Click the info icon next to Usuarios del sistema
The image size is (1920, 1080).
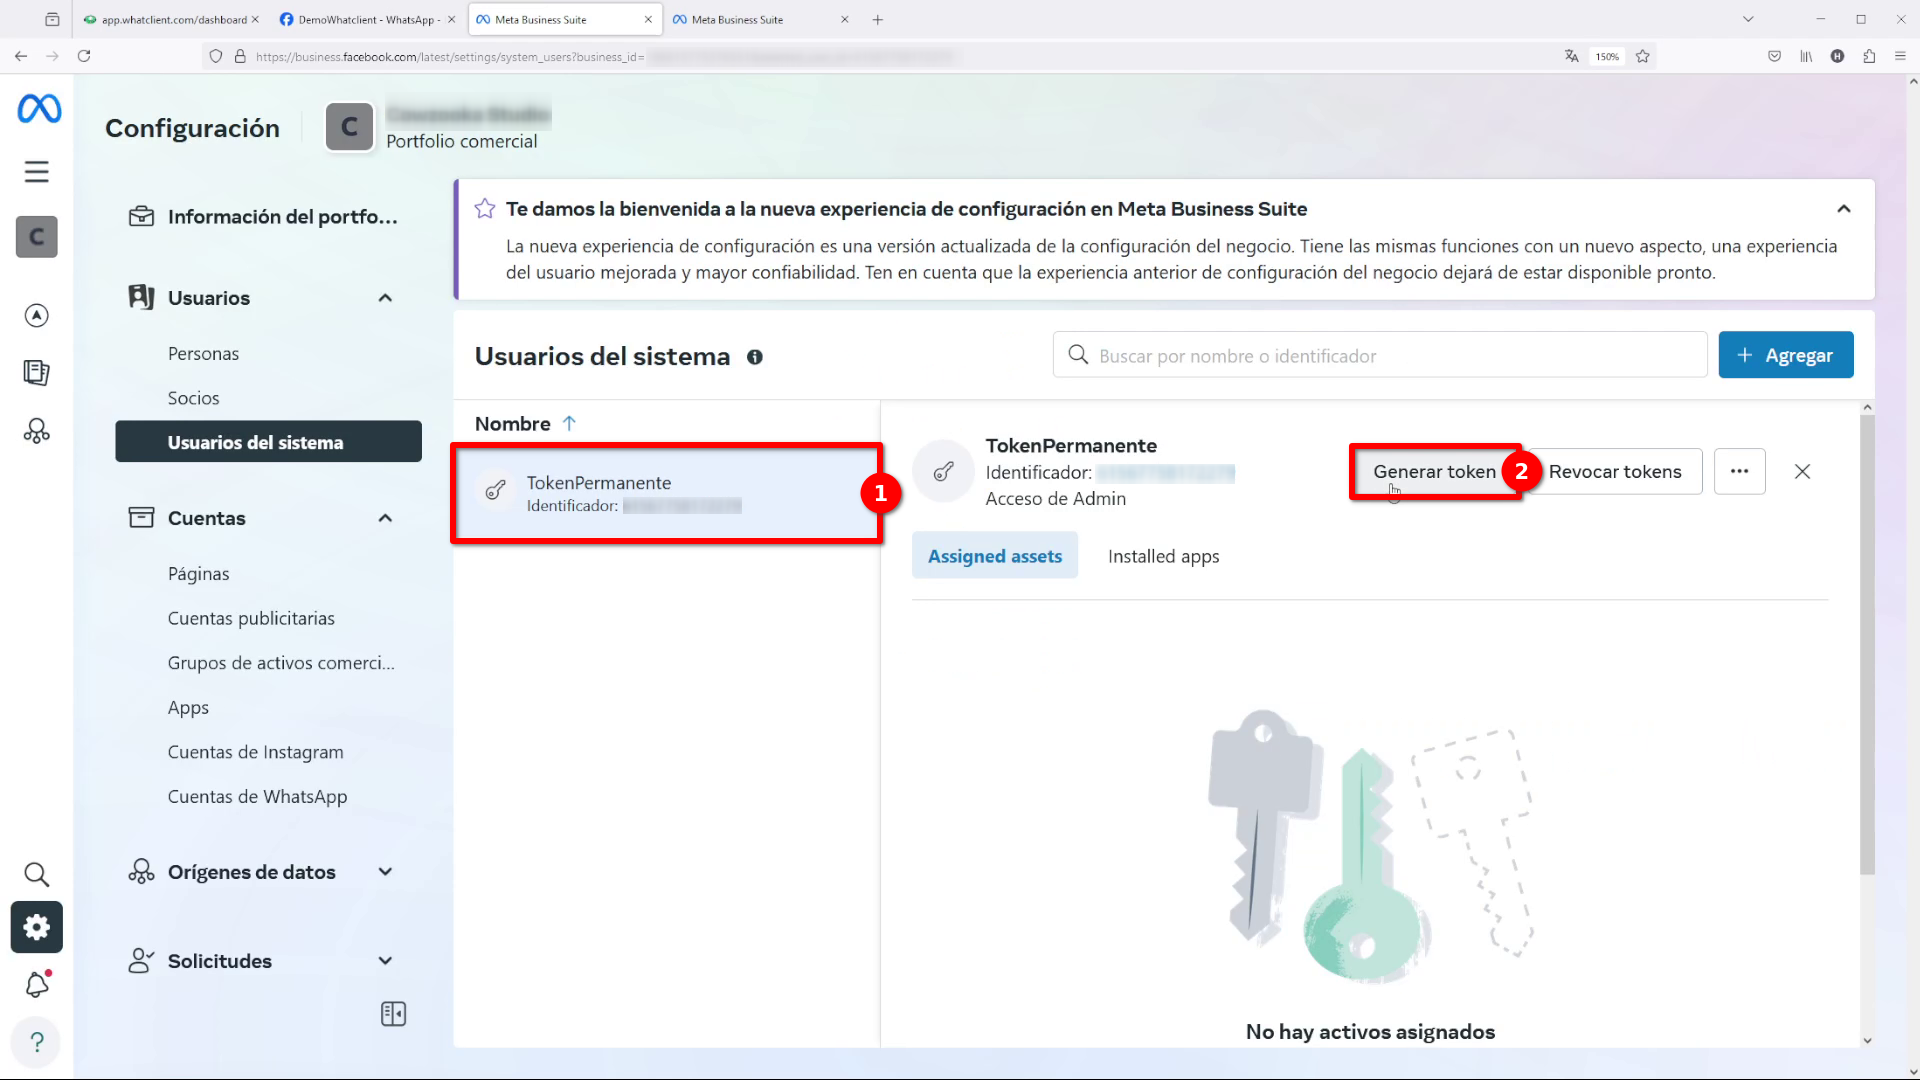(755, 357)
